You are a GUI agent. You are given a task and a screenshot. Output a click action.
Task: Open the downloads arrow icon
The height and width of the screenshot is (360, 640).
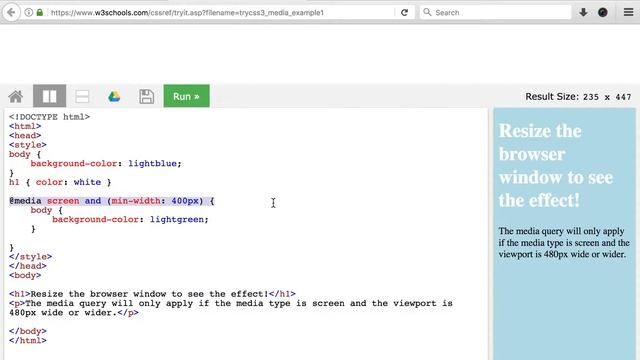point(583,12)
